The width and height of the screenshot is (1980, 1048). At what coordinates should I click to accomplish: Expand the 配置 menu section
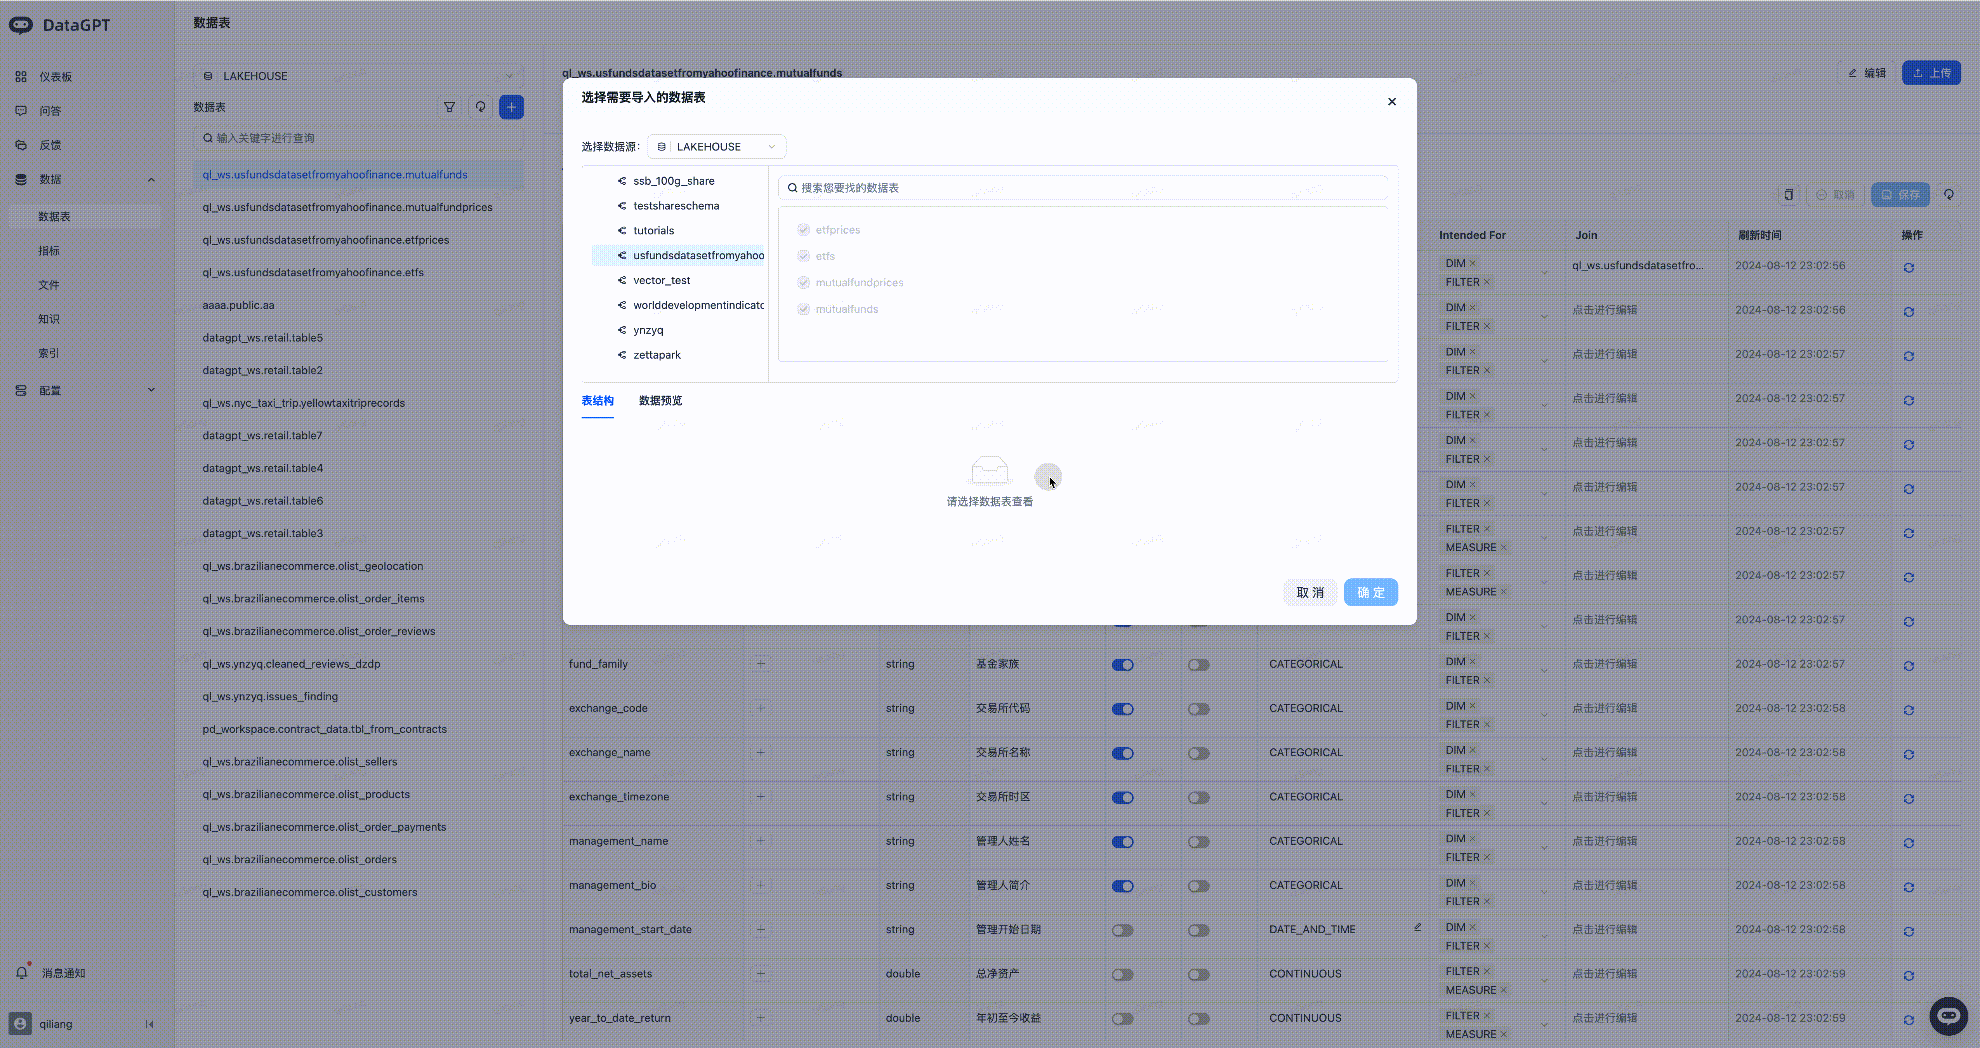84,391
